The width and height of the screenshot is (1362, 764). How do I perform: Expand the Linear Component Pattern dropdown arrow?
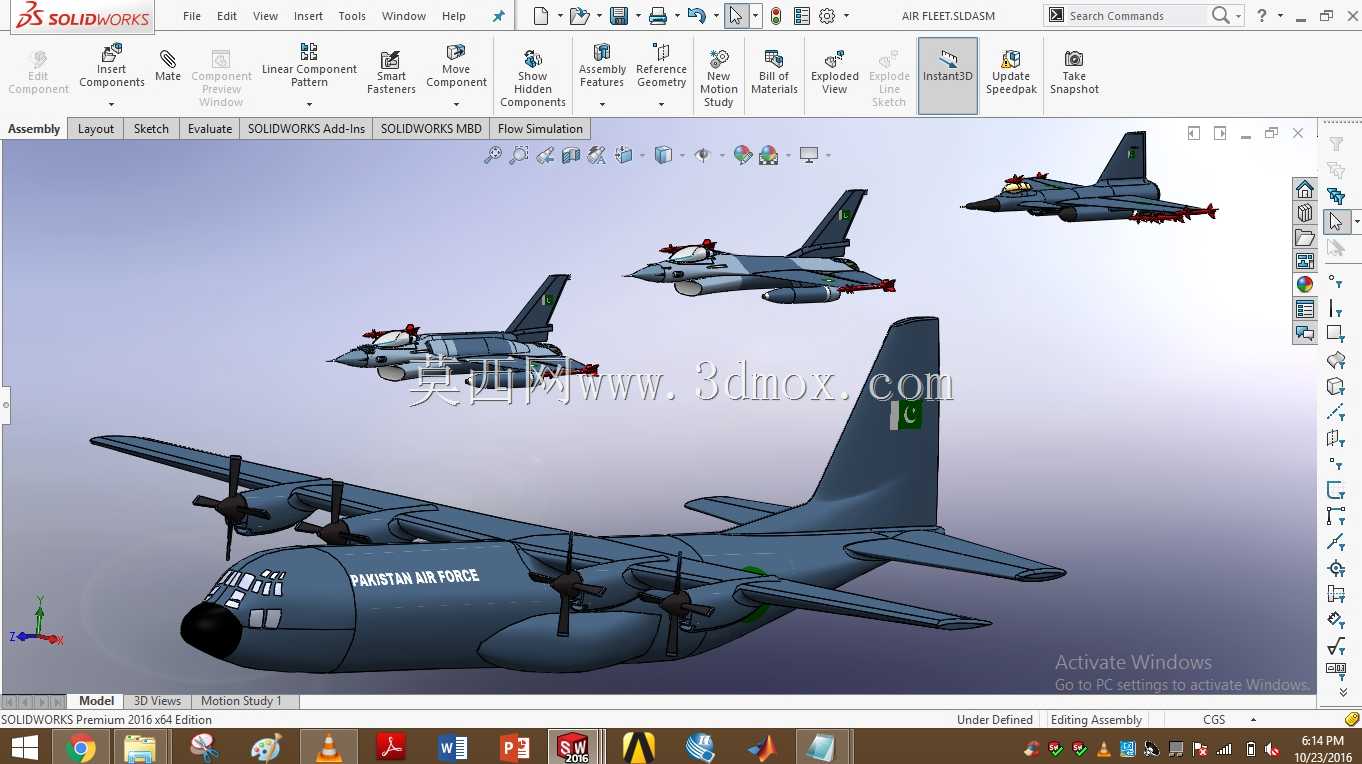[x=309, y=104]
